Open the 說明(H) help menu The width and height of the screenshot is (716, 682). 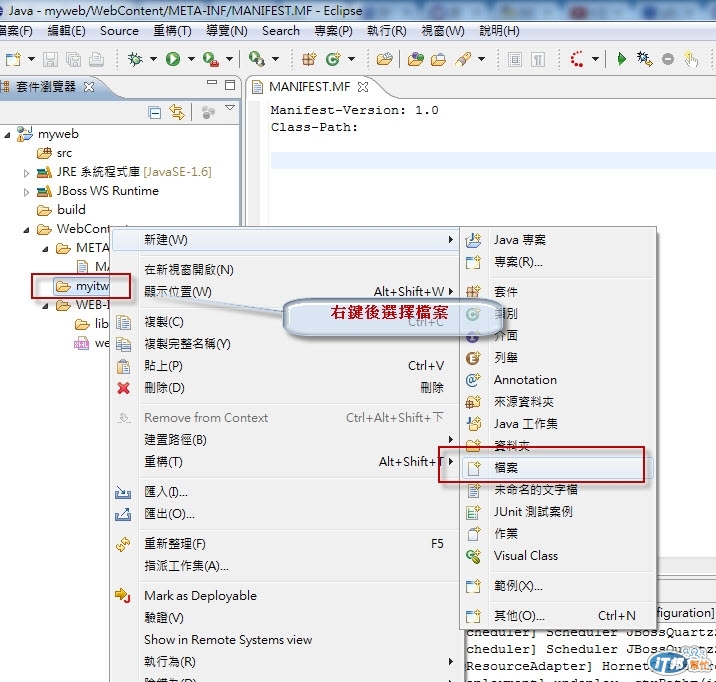[499, 31]
